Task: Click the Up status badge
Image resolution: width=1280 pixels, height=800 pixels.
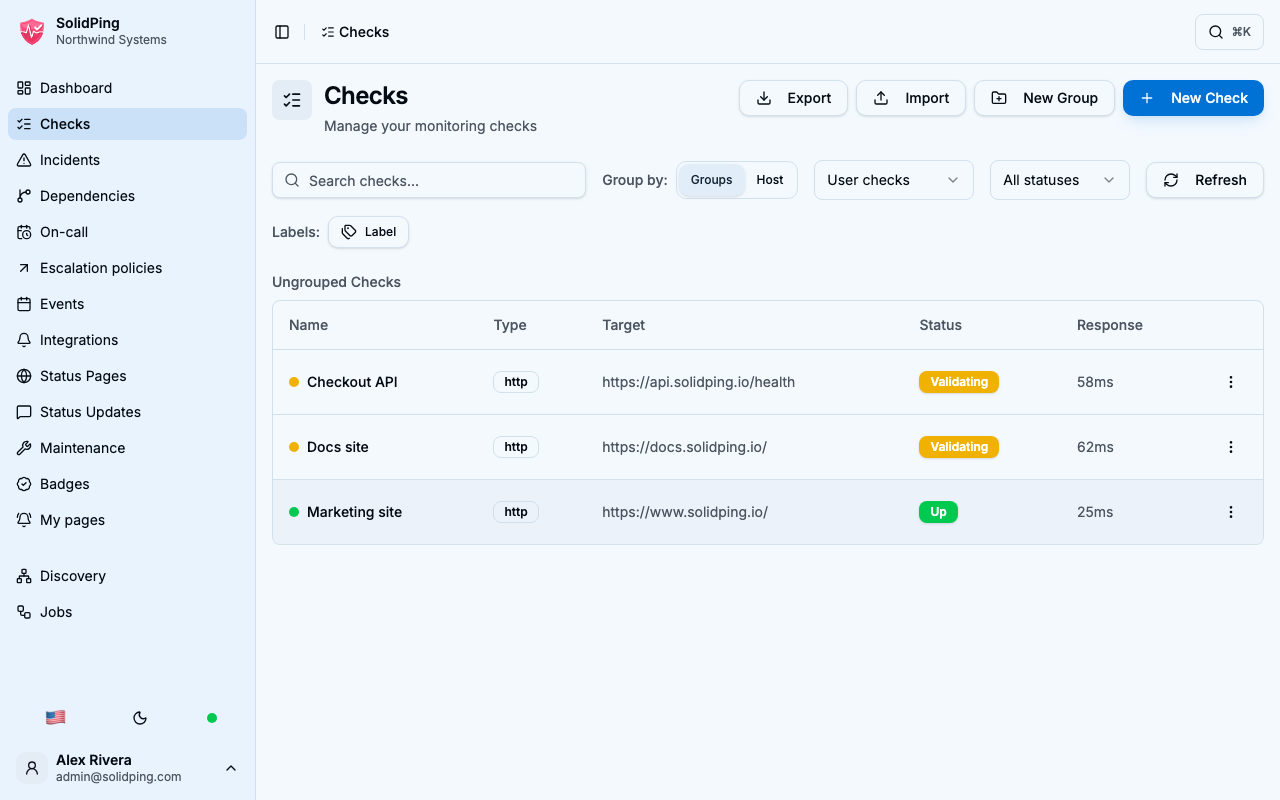Action: 938,512
